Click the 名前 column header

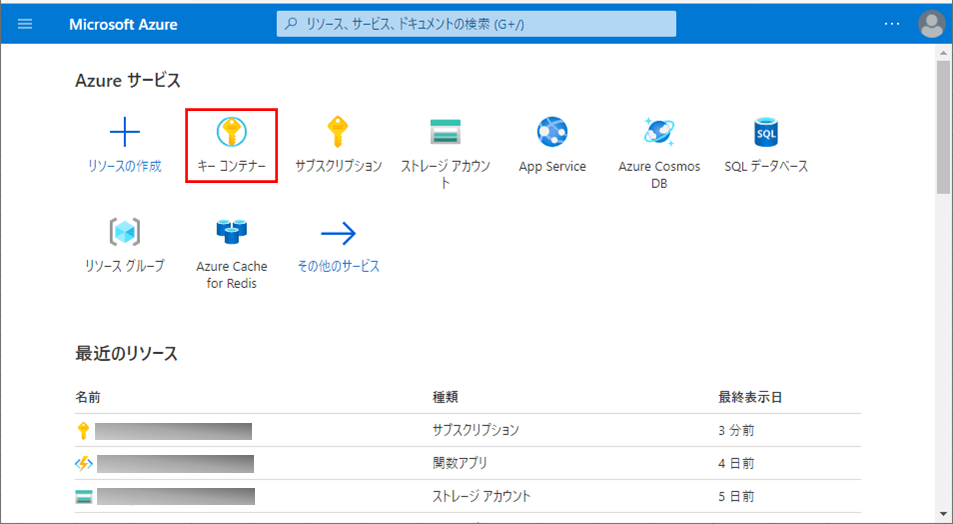tap(88, 398)
